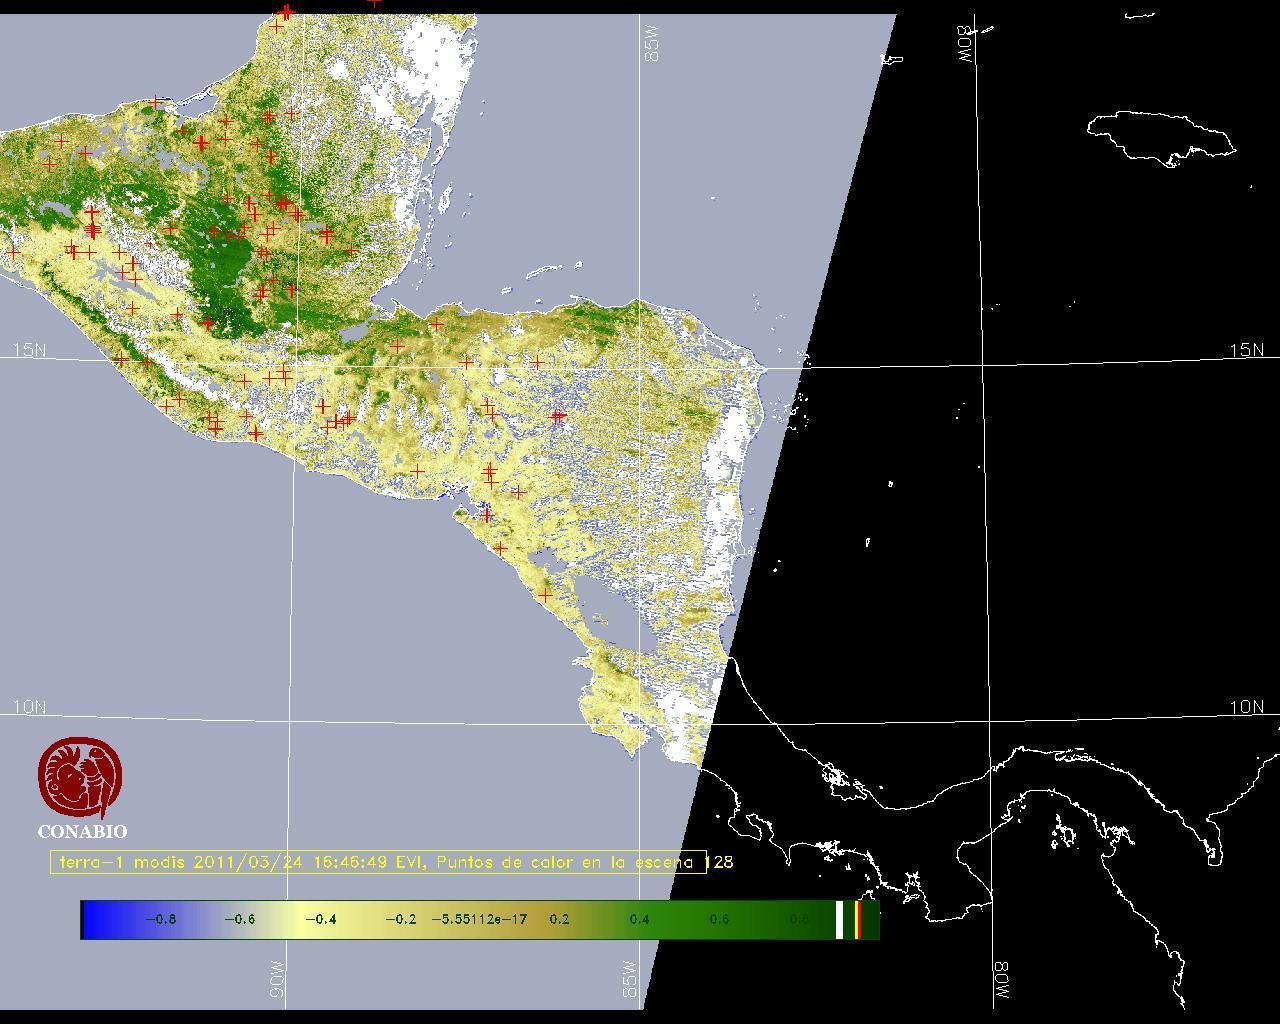Viewport: 1280px width, 1024px height.
Task: Click the left 15N latitude label
Action: click(x=29, y=350)
